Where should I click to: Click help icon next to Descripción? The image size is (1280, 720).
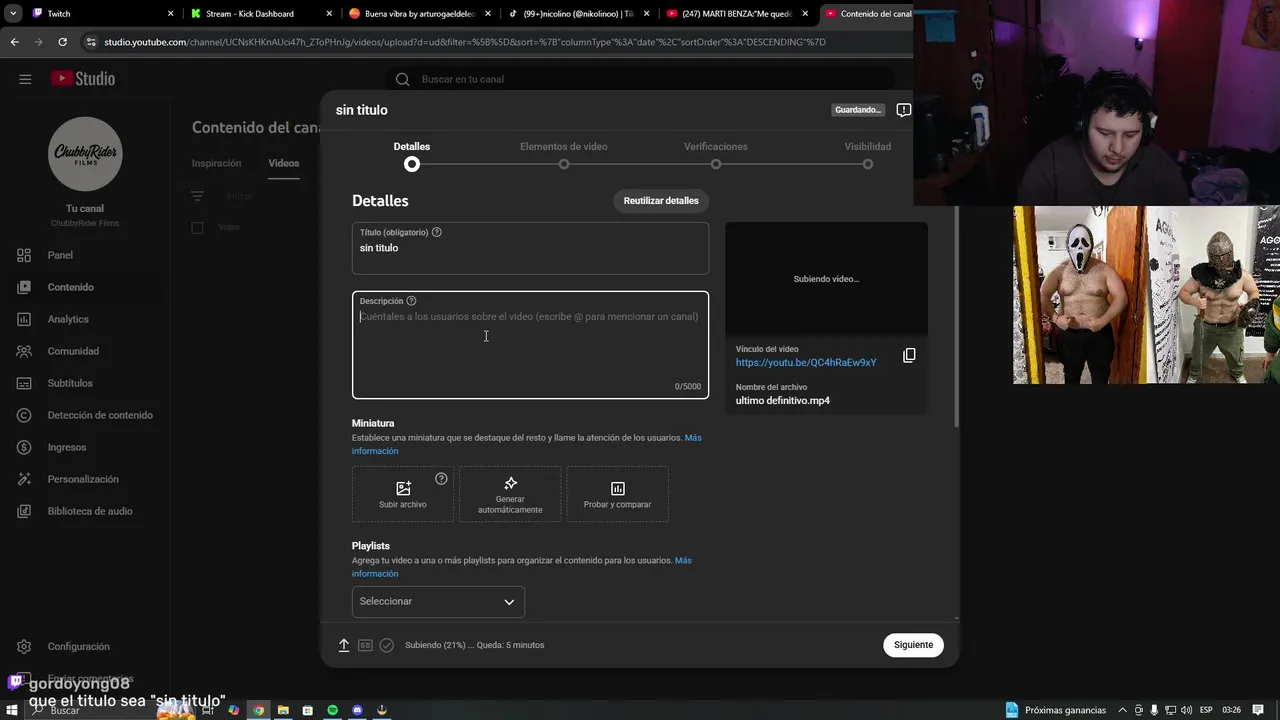coord(411,301)
